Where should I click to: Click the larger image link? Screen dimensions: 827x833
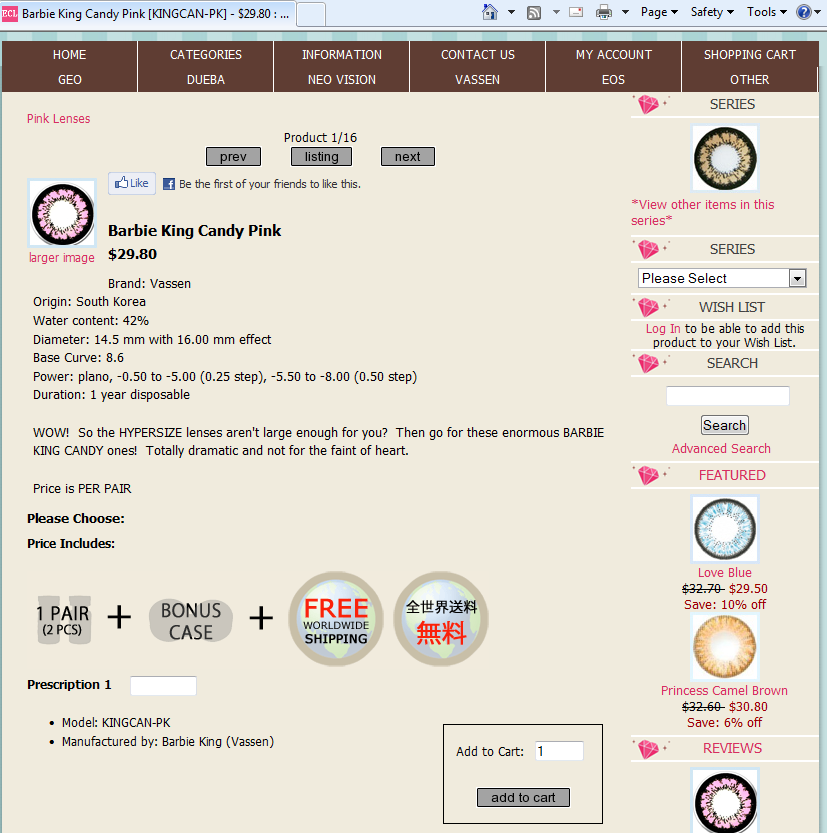[x=62, y=258]
